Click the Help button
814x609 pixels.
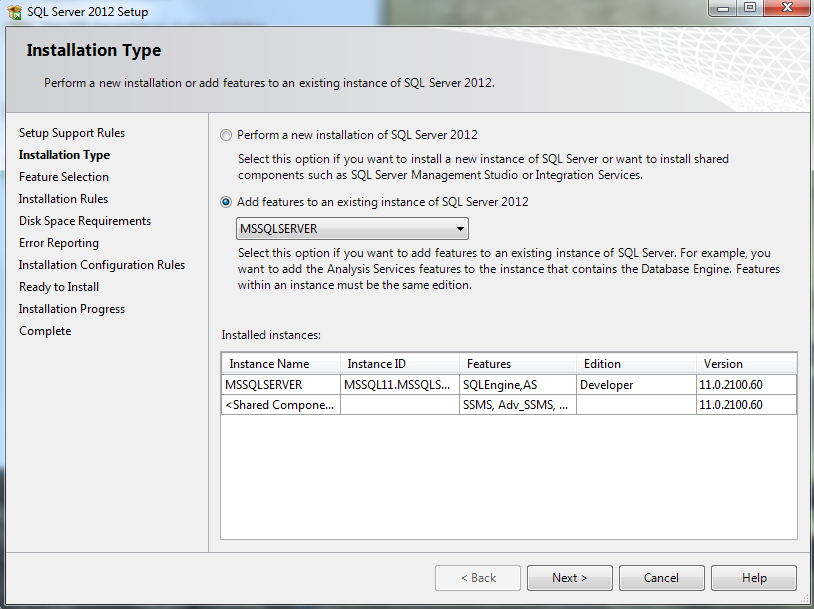754,578
